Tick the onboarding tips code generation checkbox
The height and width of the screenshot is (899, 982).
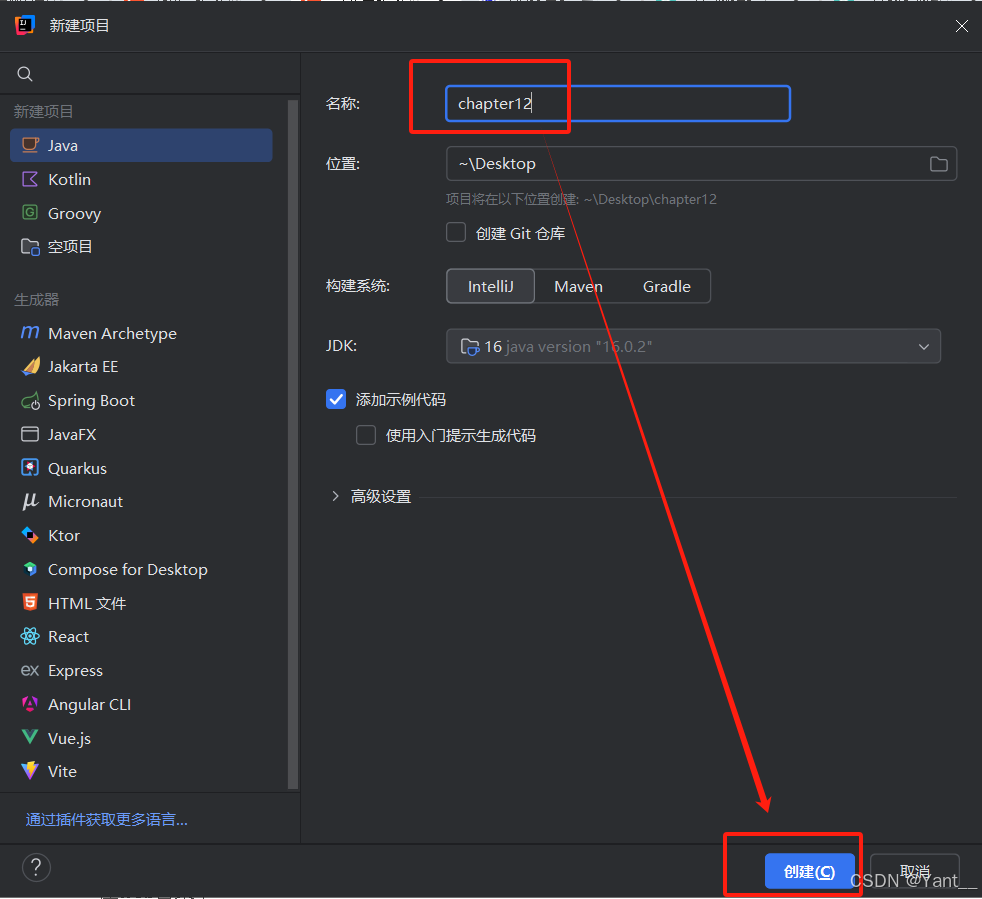(366, 435)
